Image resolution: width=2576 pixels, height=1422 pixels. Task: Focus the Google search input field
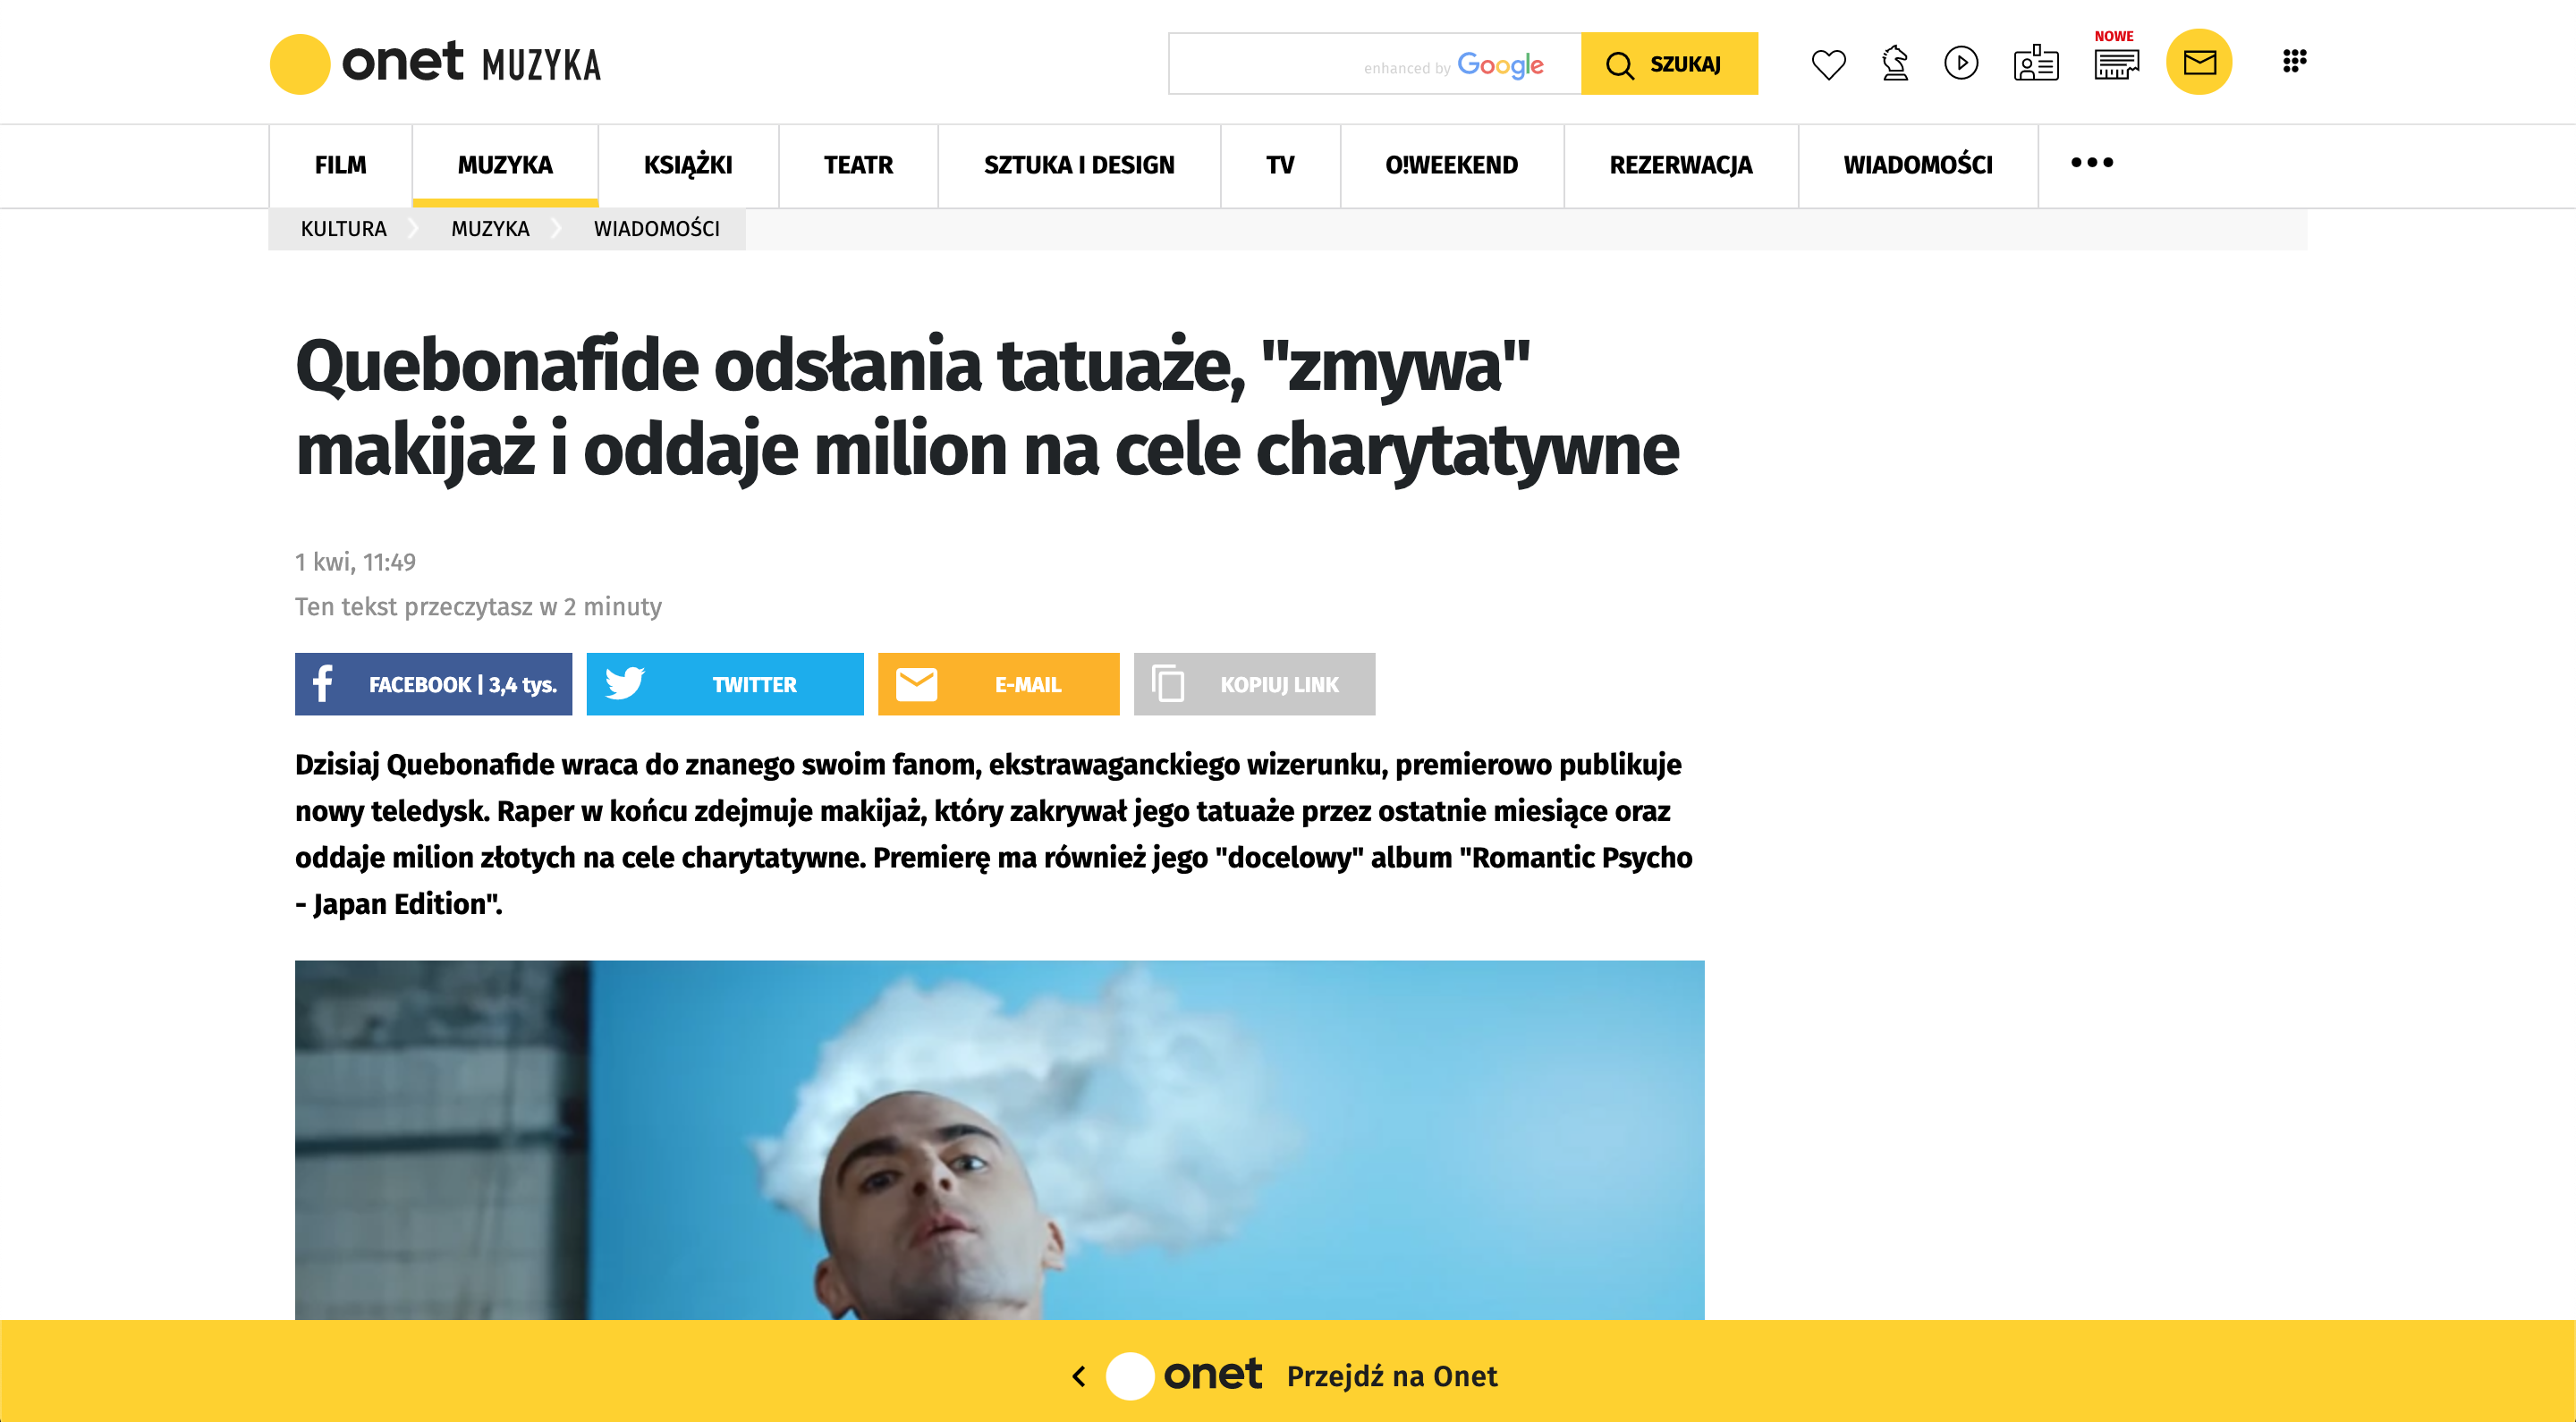(1375, 64)
